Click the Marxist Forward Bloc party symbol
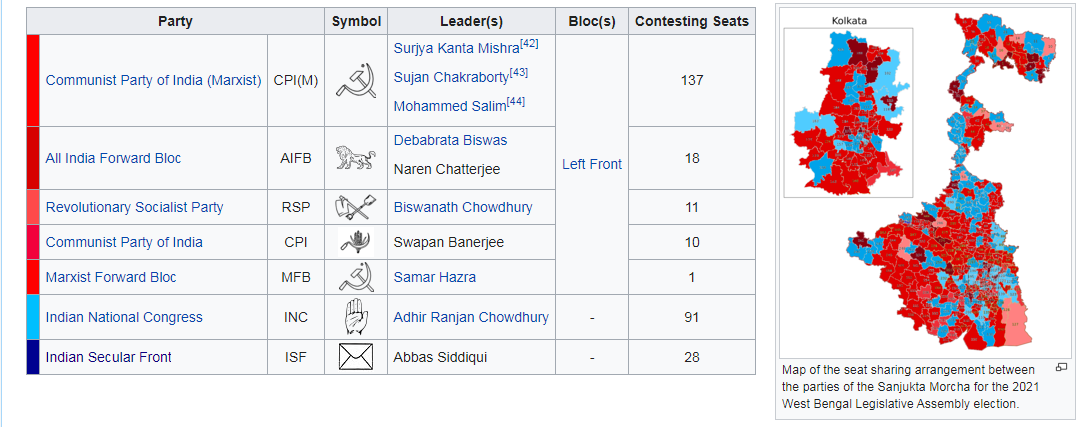Image resolution: width=1081 pixels, height=427 pixels. point(355,277)
